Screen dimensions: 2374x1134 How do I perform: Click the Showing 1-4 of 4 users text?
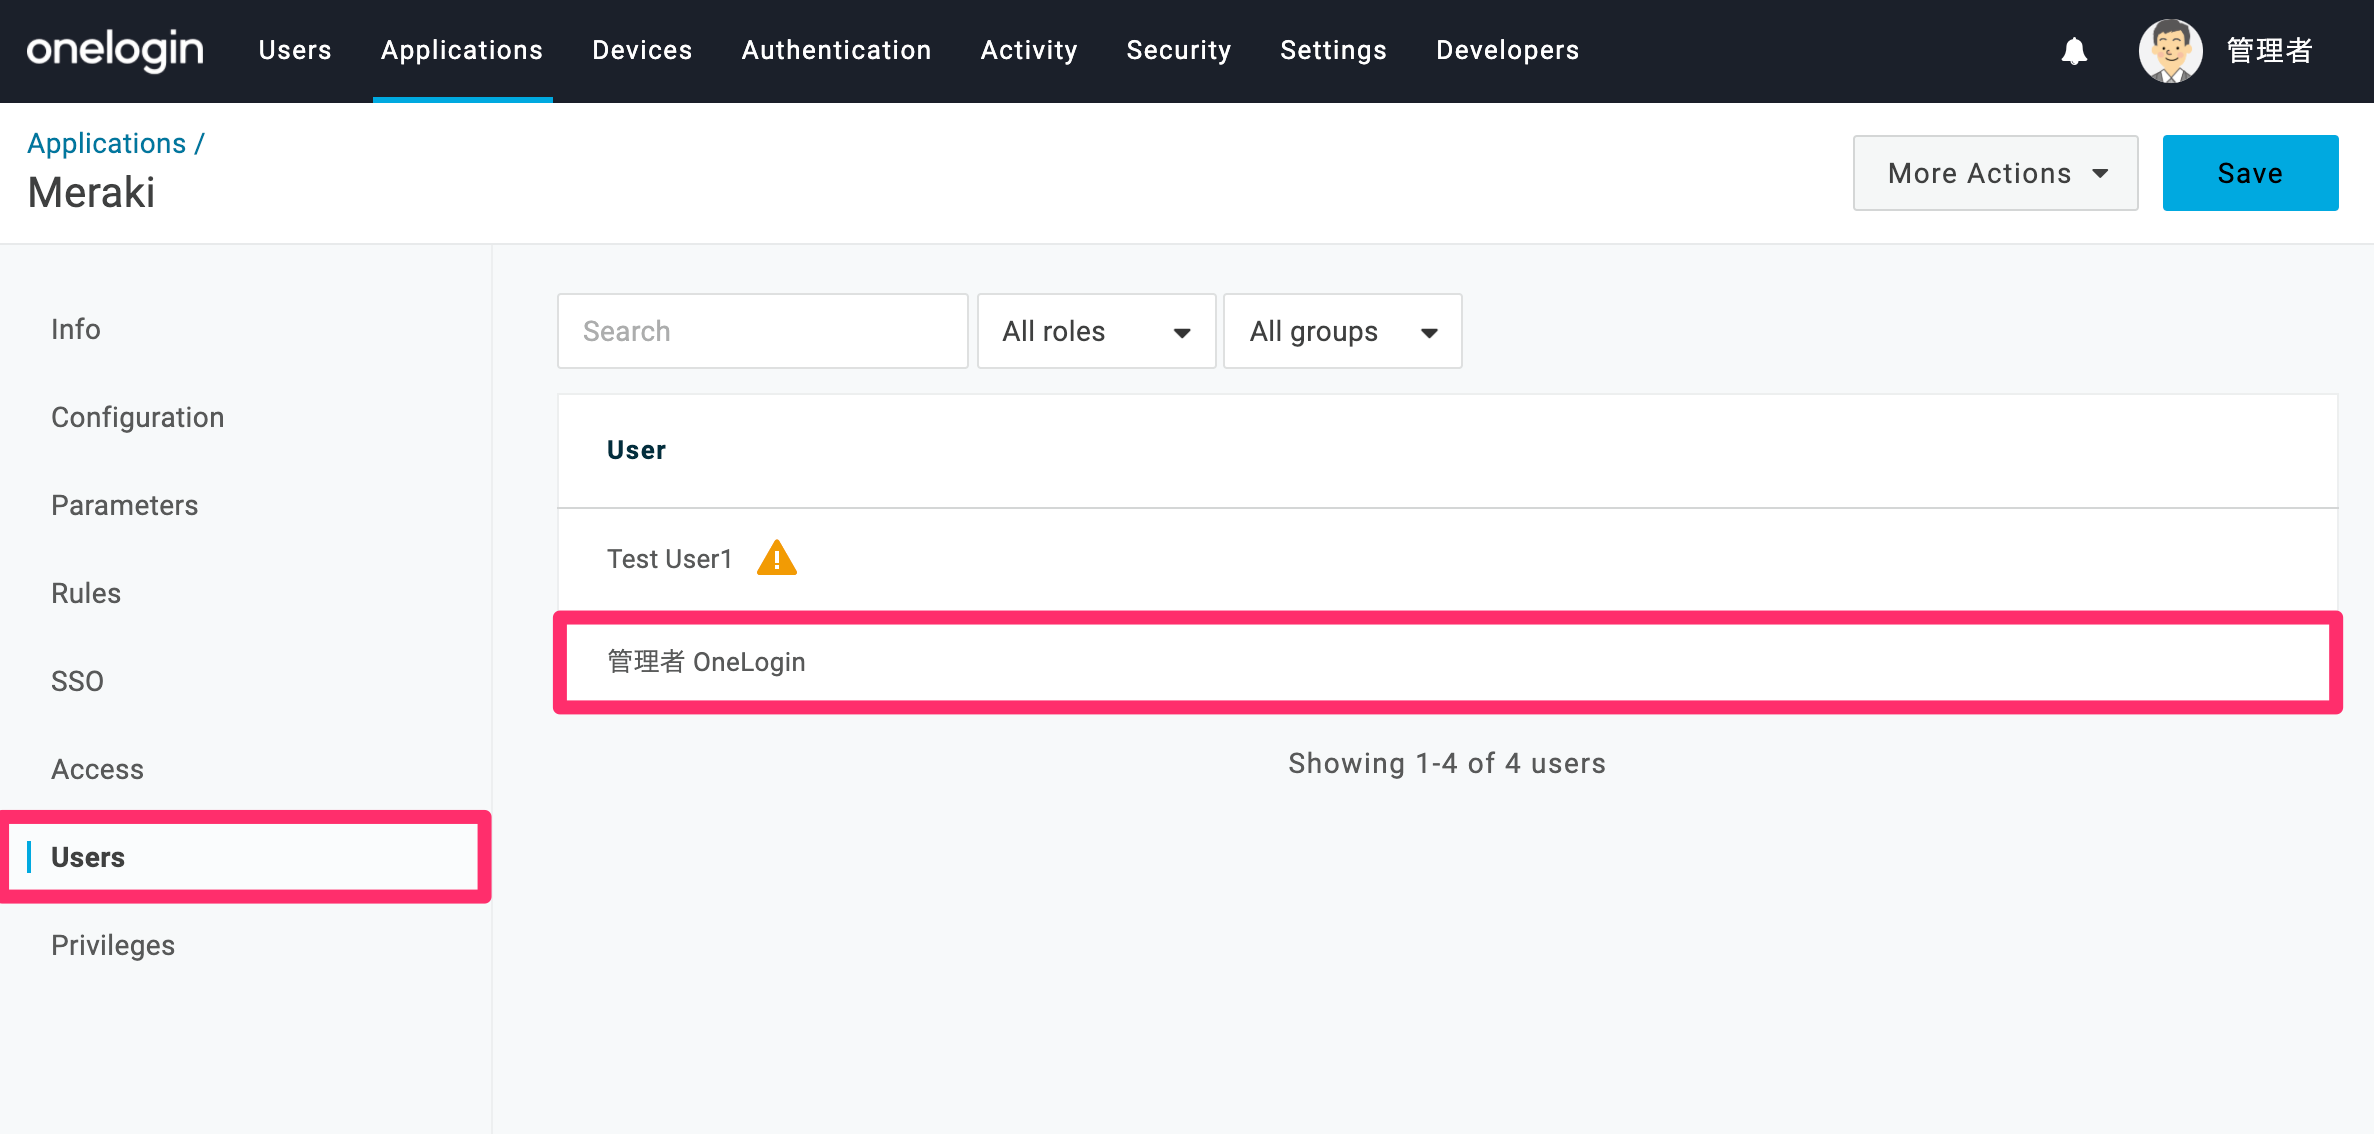[x=1447, y=763]
